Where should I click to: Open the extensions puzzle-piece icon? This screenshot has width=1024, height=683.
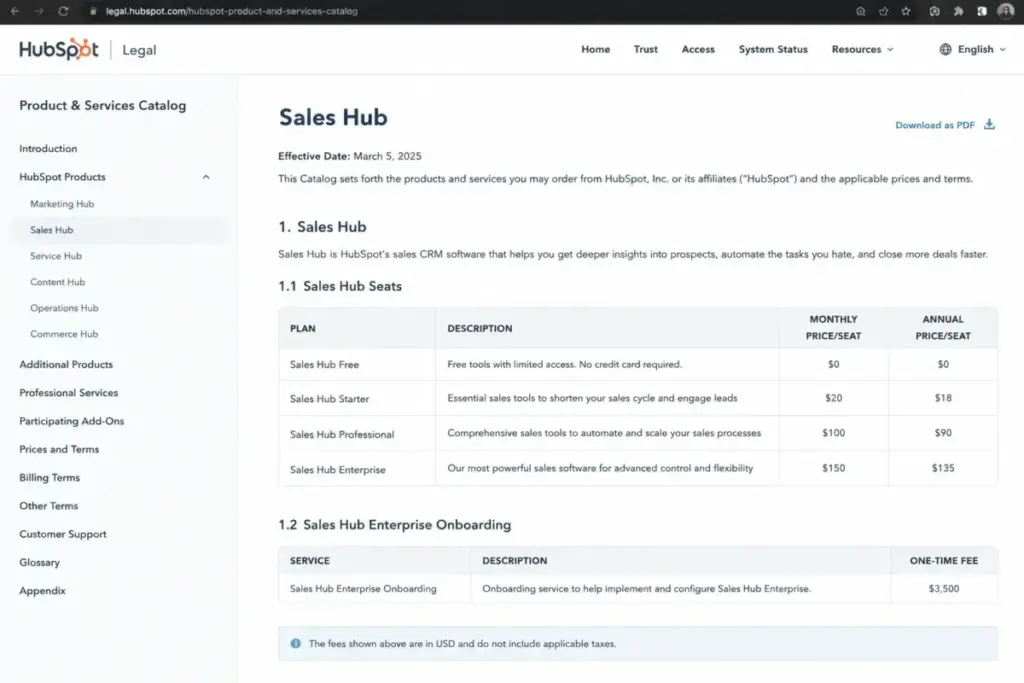[x=958, y=11]
